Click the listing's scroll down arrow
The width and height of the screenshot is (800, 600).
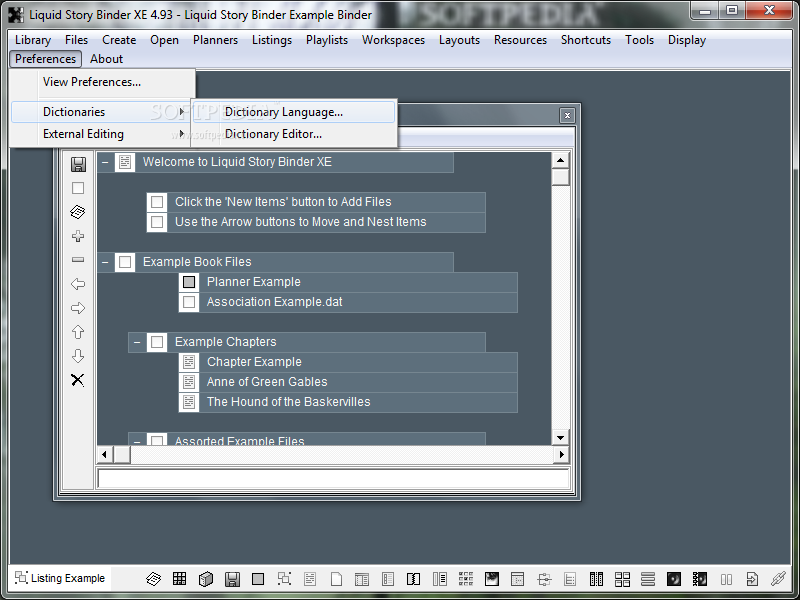tap(561, 438)
